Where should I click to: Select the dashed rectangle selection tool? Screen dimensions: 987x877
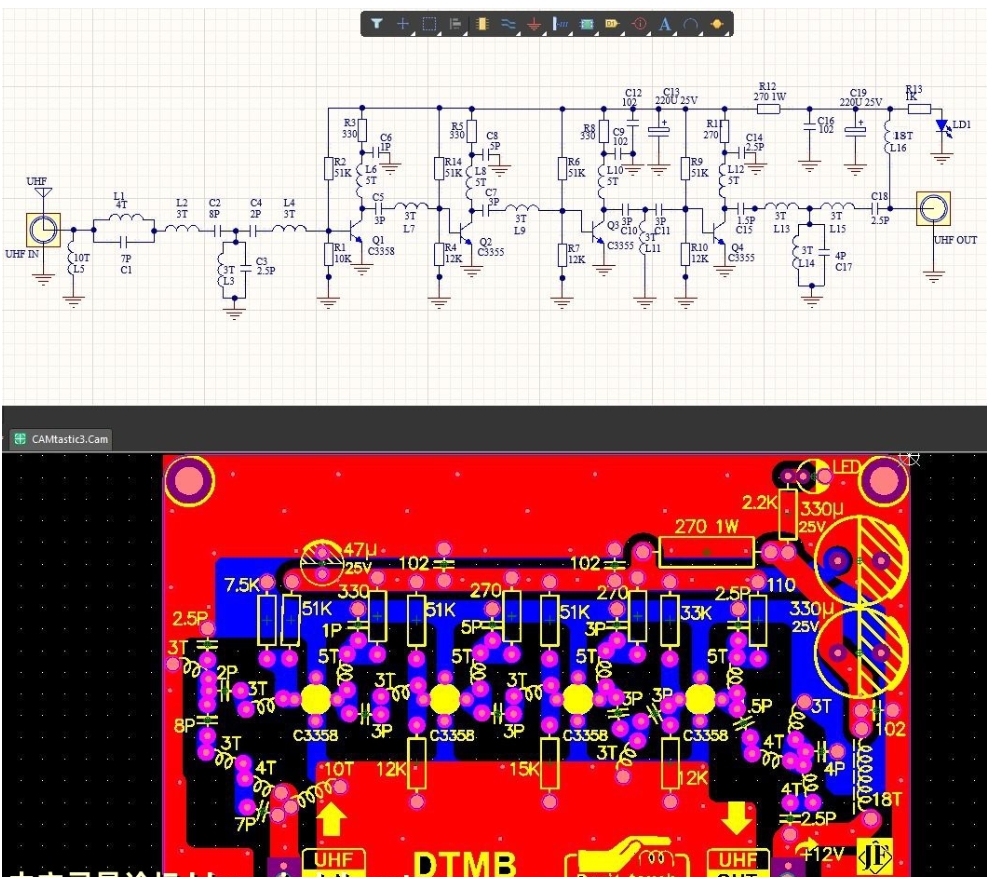pyautogui.click(x=429, y=23)
